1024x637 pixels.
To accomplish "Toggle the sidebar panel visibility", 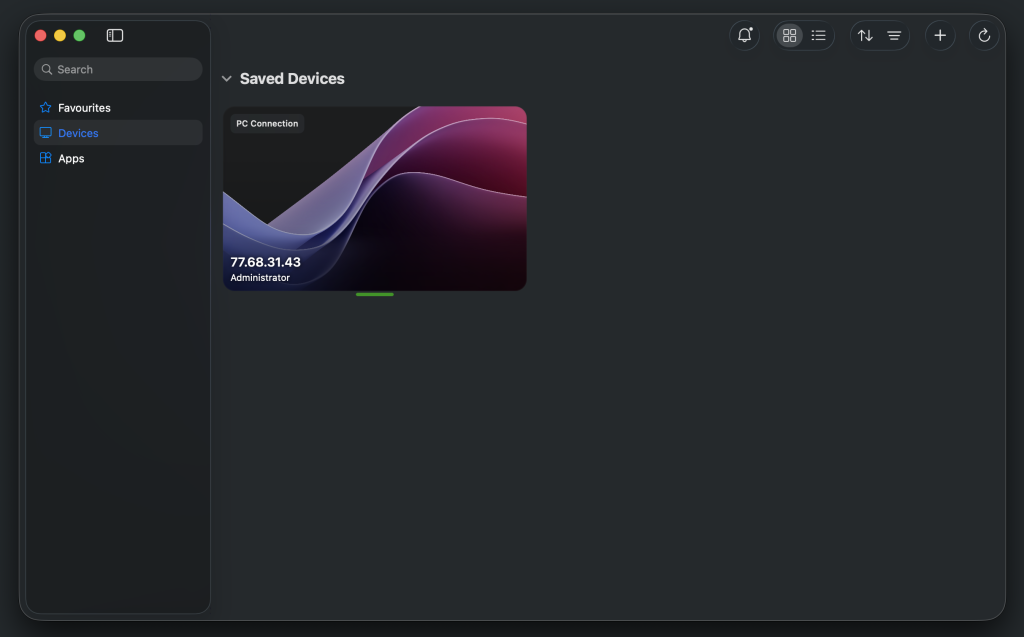I will pos(115,35).
